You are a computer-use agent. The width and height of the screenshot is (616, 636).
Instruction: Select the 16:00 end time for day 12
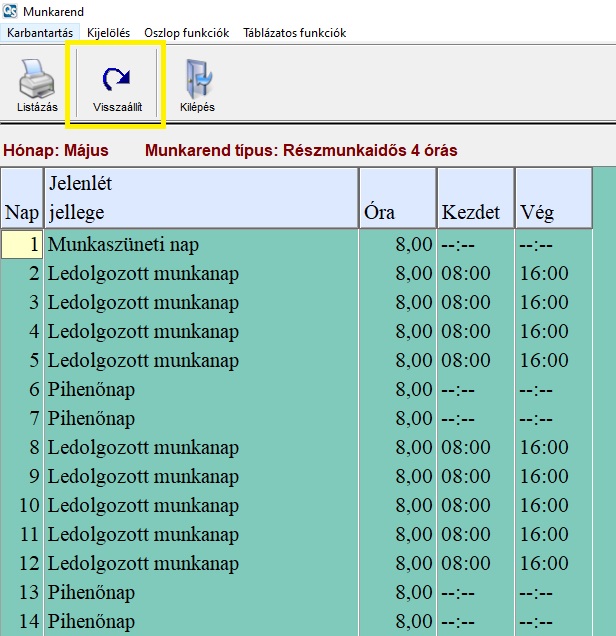[x=544, y=564]
